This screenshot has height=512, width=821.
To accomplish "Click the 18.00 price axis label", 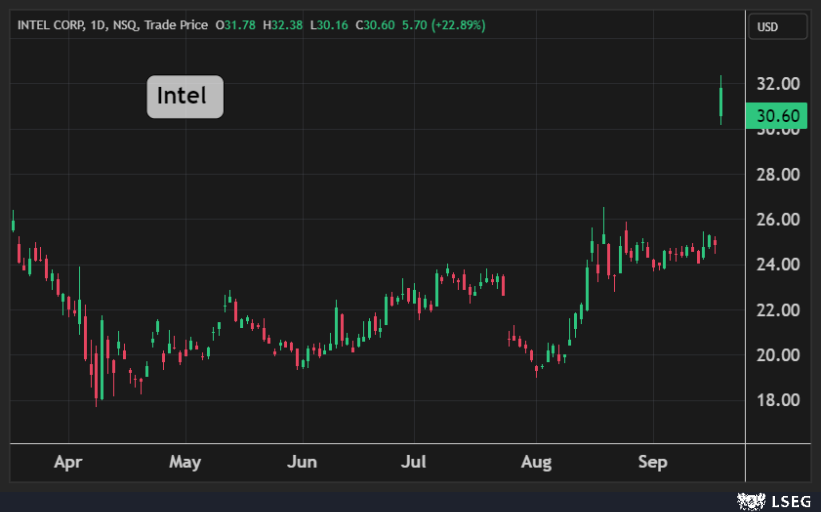I will click(x=777, y=400).
